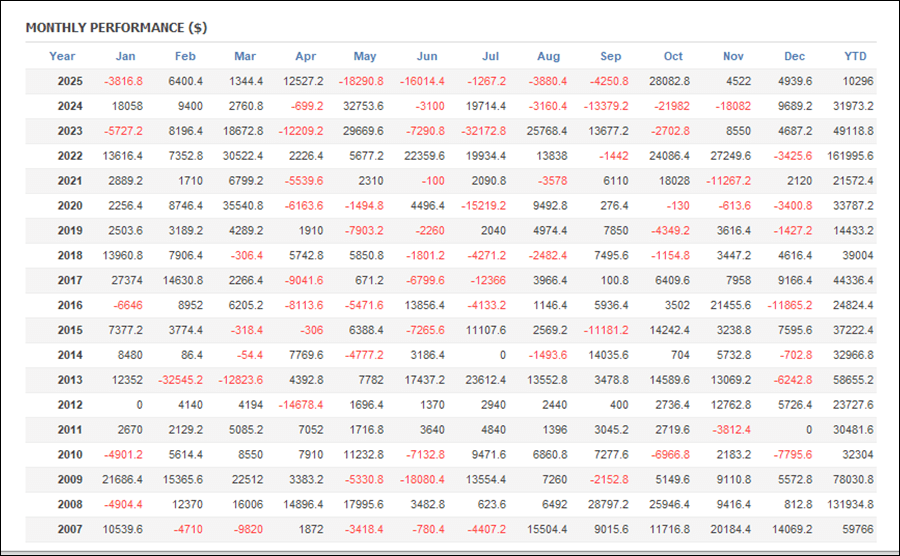Click the Monthly Performance ($) title
The width and height of the screenshot is (900, 556).
pos(116,27)
